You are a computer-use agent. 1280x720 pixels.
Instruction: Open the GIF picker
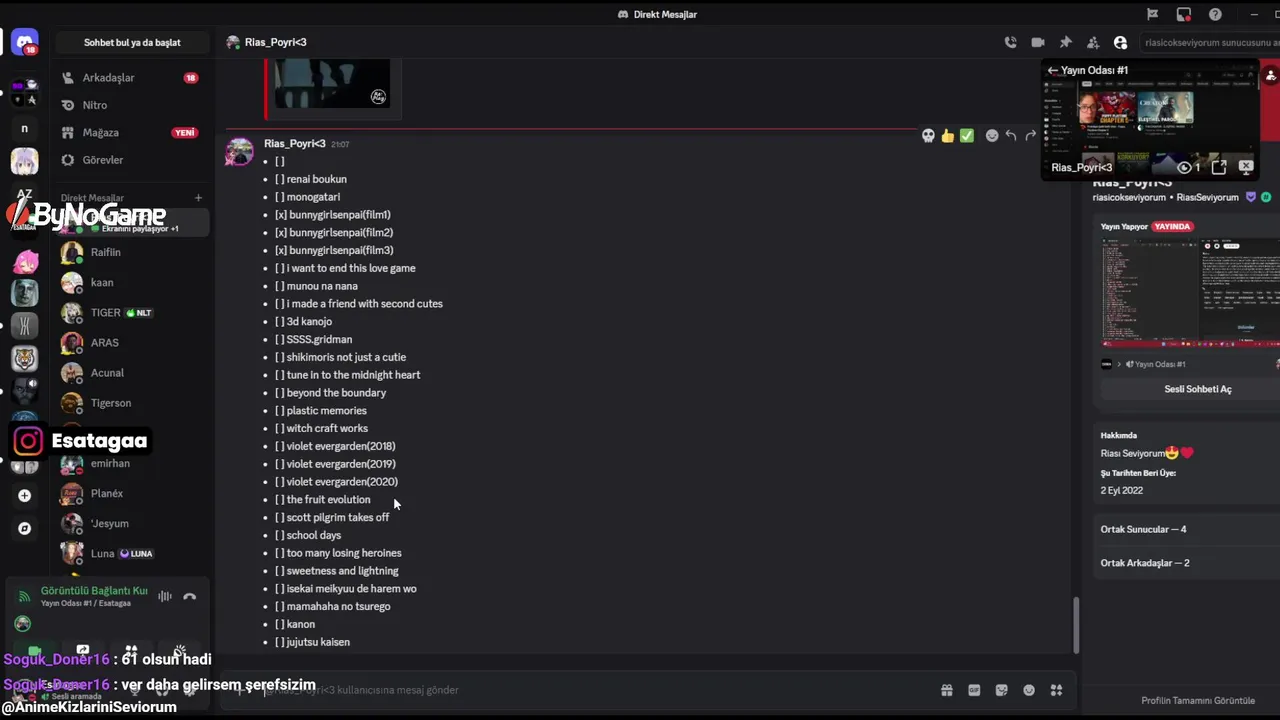[974, 690]
